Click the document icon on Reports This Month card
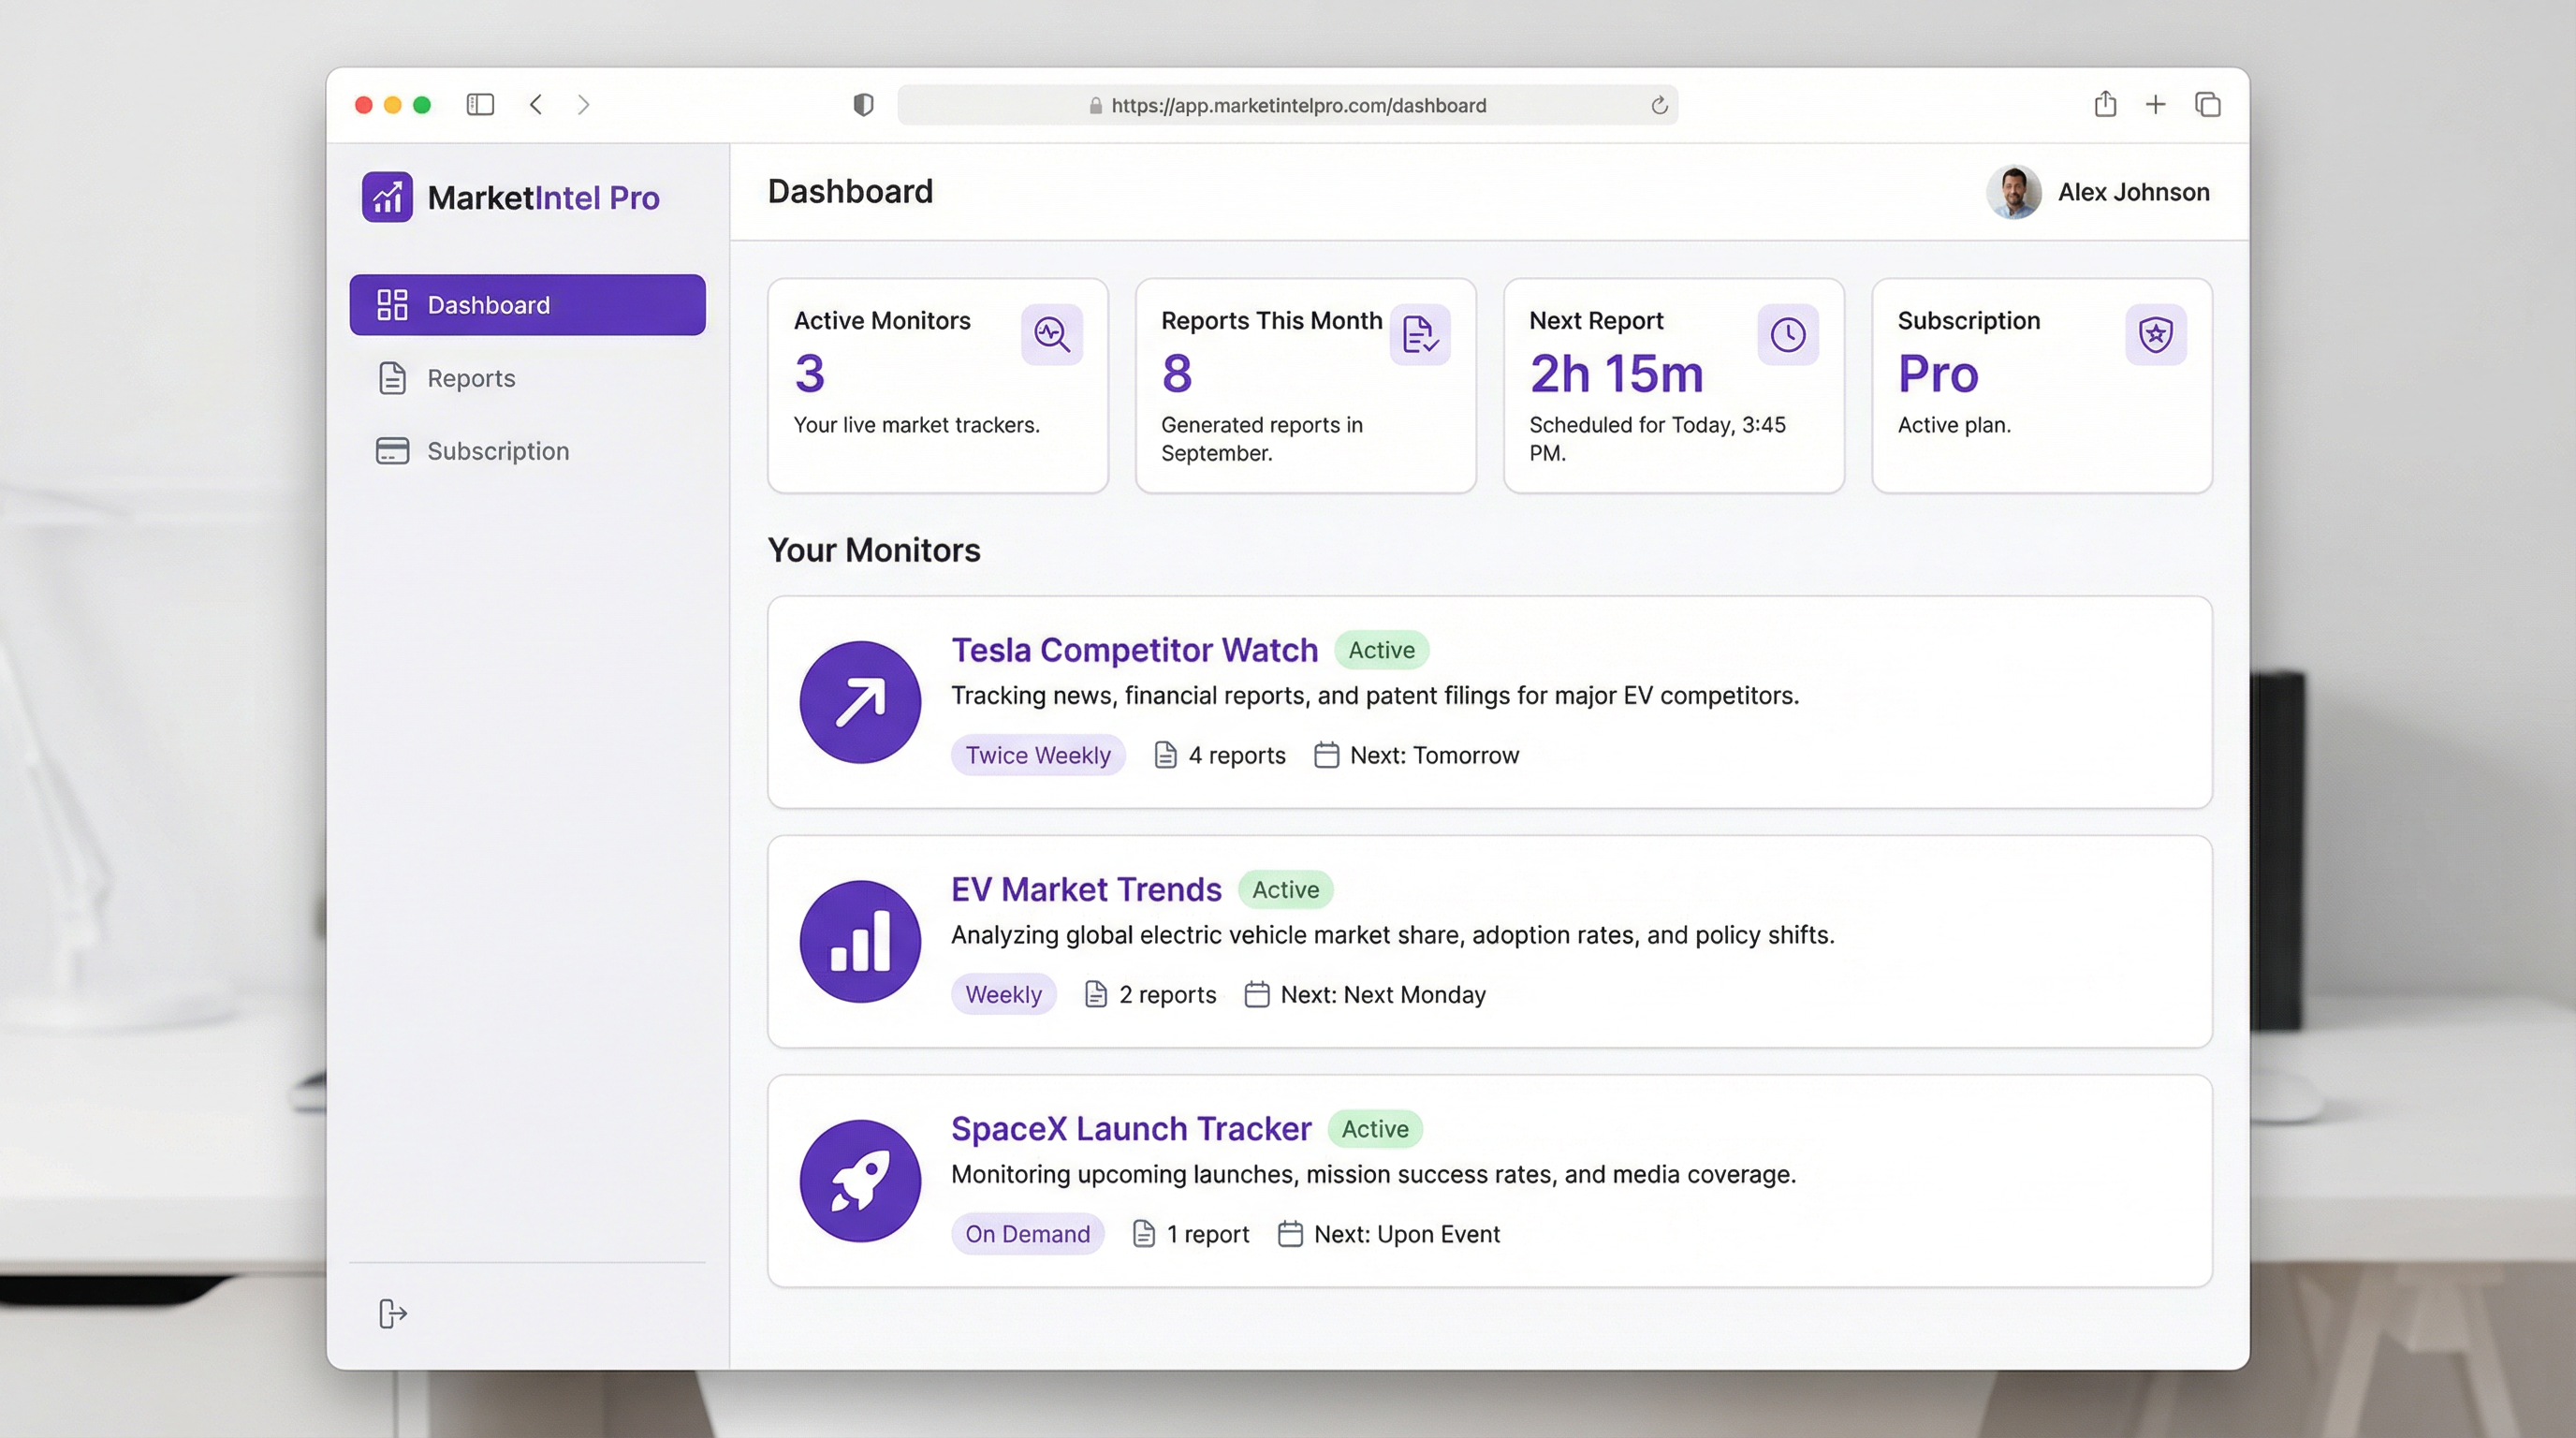Viewport: 2576px width, 1438px height. 1421,334
